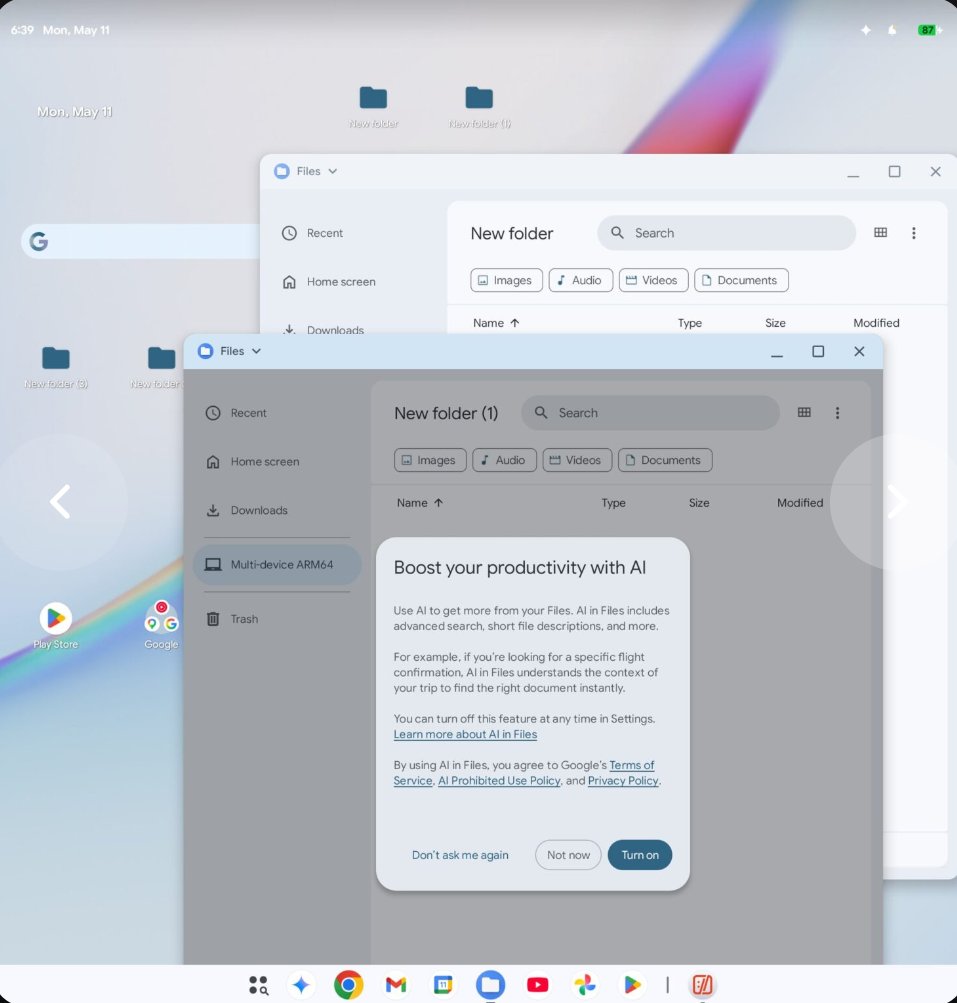Filter by Images in back window

506,280
